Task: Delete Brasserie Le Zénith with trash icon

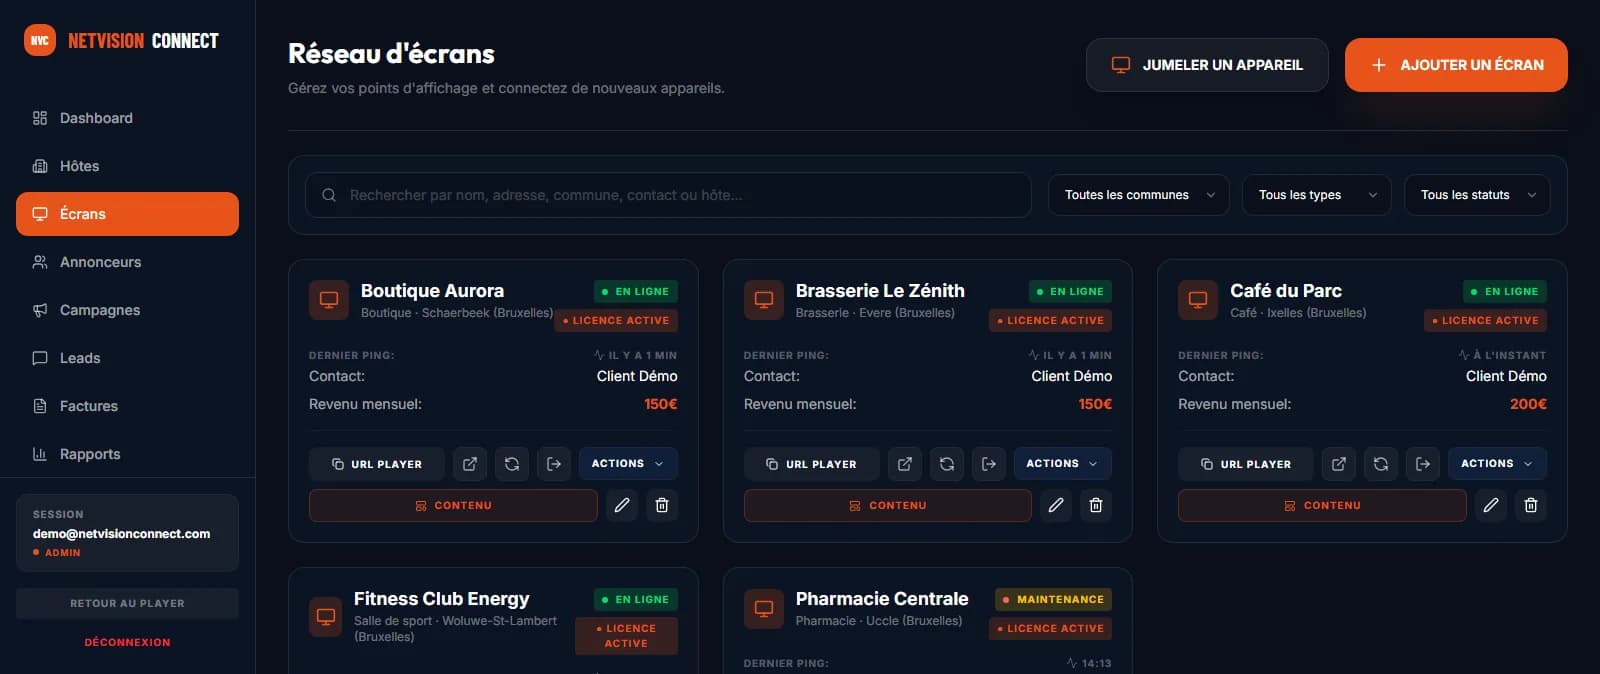Action: (x=1096, y=505)
